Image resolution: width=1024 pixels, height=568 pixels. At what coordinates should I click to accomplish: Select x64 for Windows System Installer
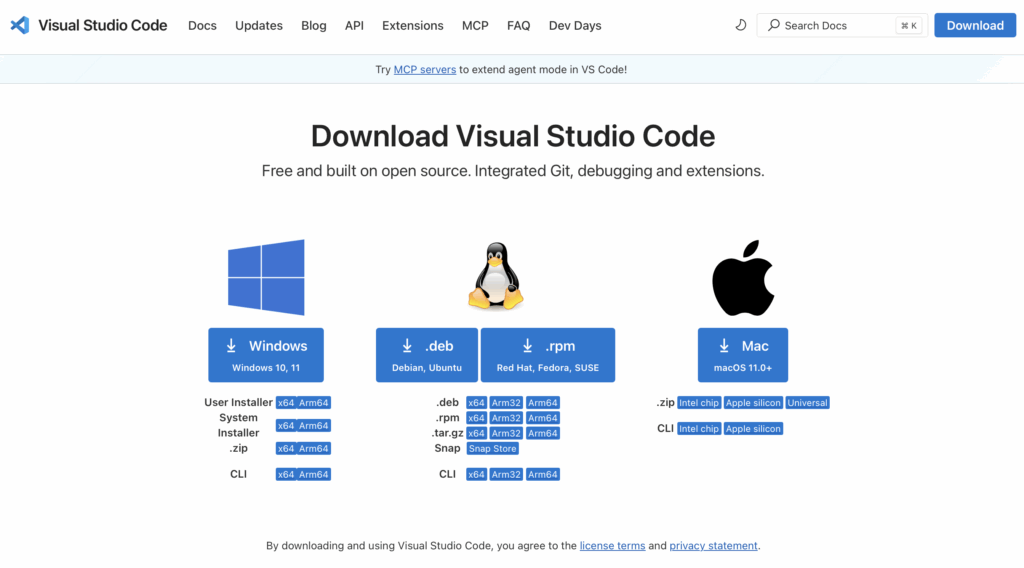click(x=286, y=426)
